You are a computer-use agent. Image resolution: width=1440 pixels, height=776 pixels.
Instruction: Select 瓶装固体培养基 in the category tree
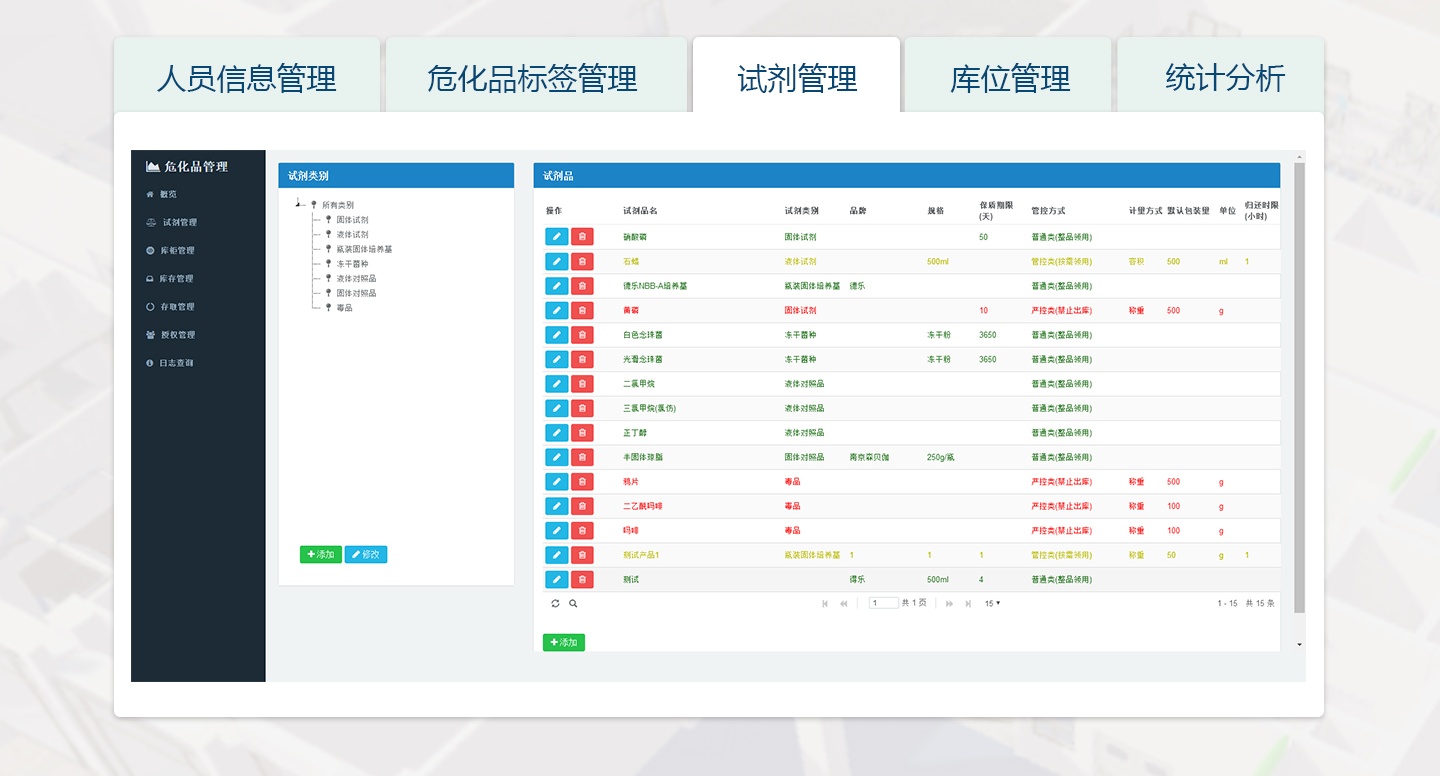click(x=364, y=249)
